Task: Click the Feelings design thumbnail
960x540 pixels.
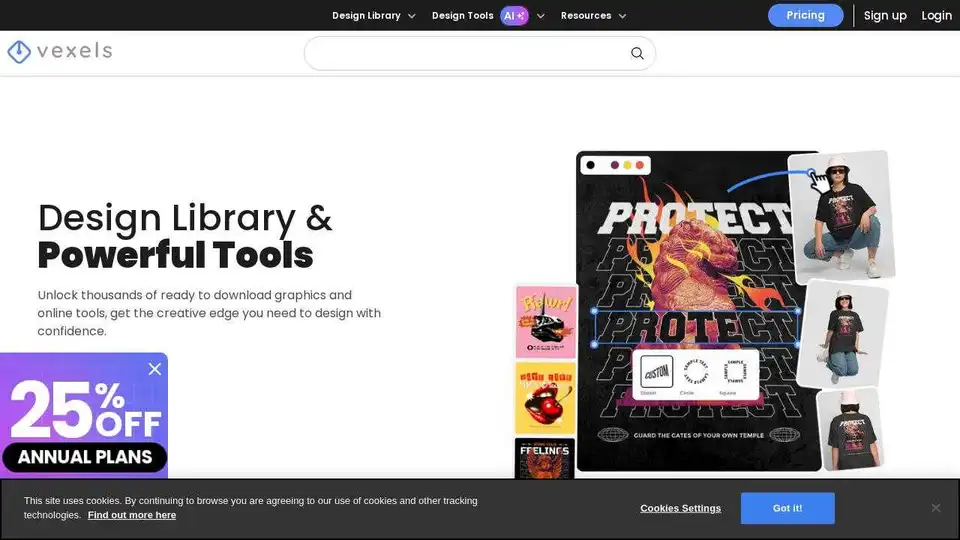Action: click(x=544, y=459)
